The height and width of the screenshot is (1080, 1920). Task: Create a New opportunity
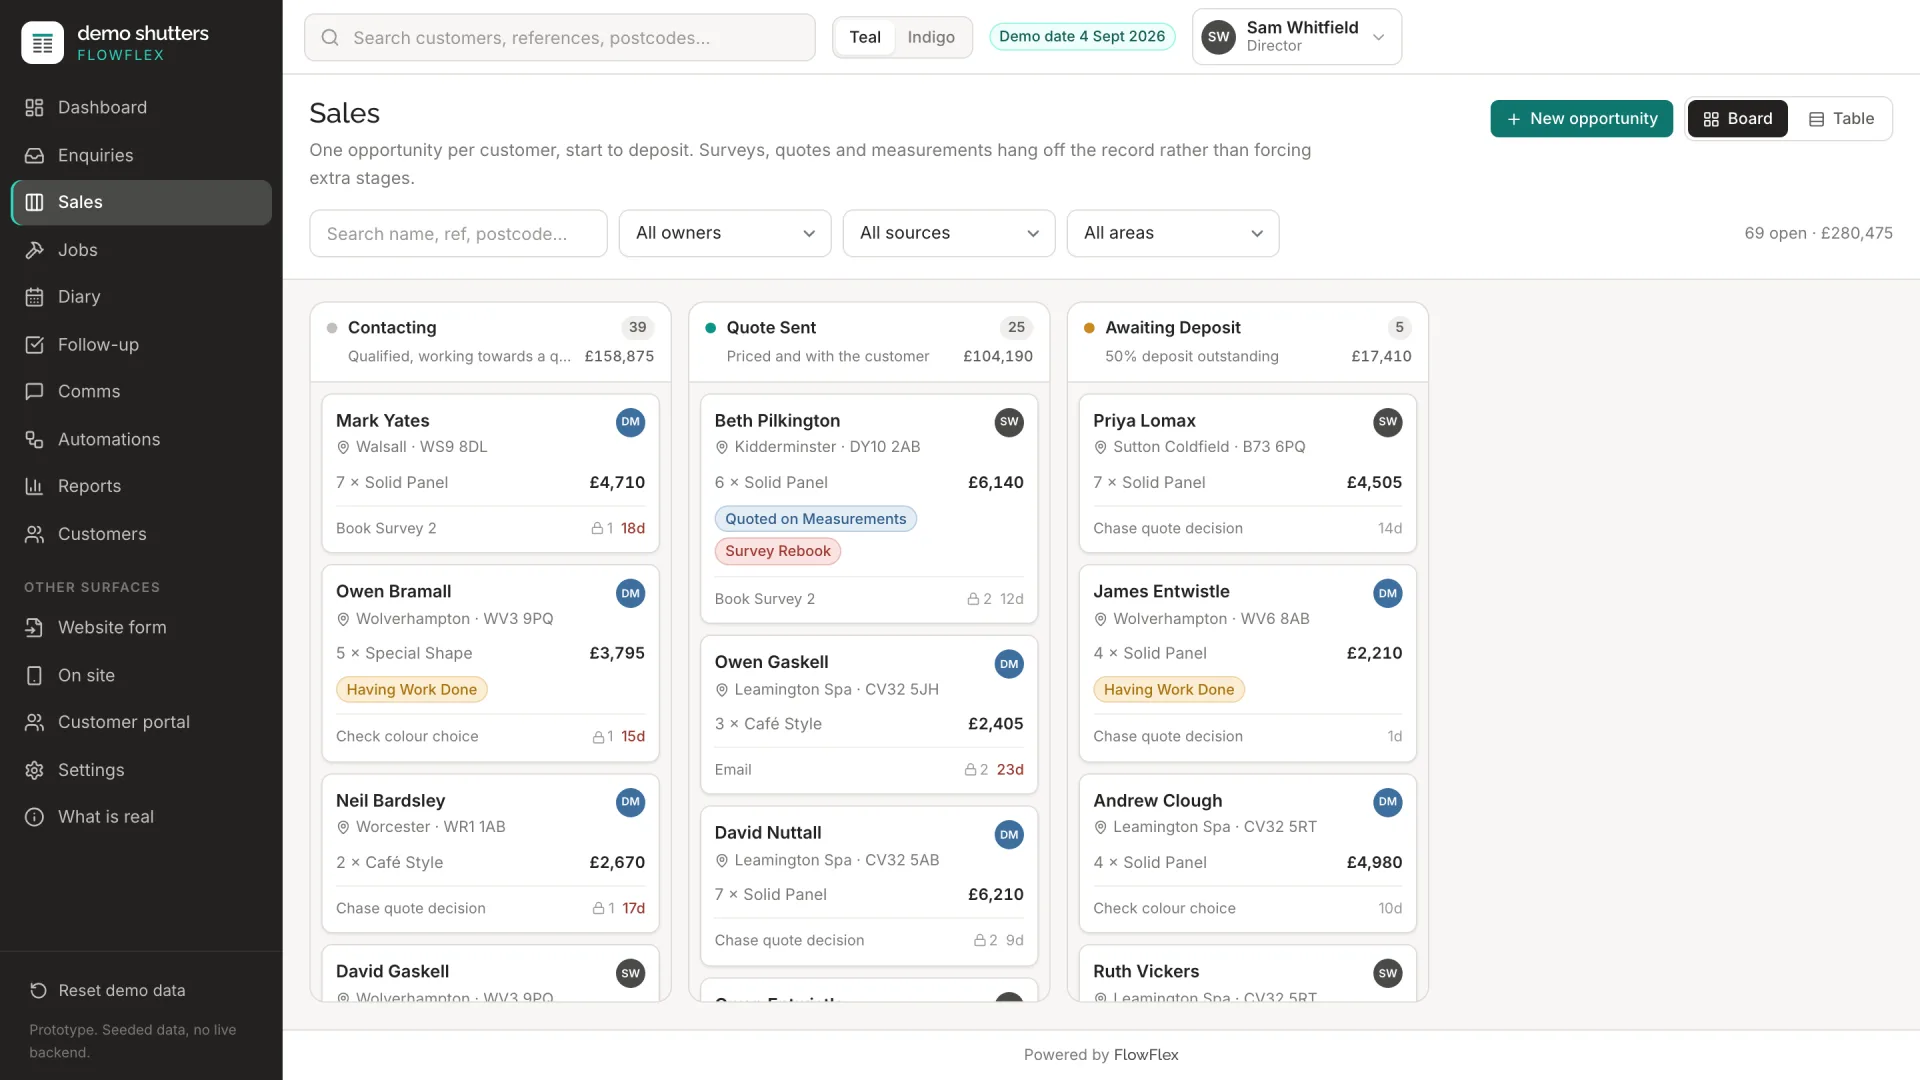point(1581,119)
